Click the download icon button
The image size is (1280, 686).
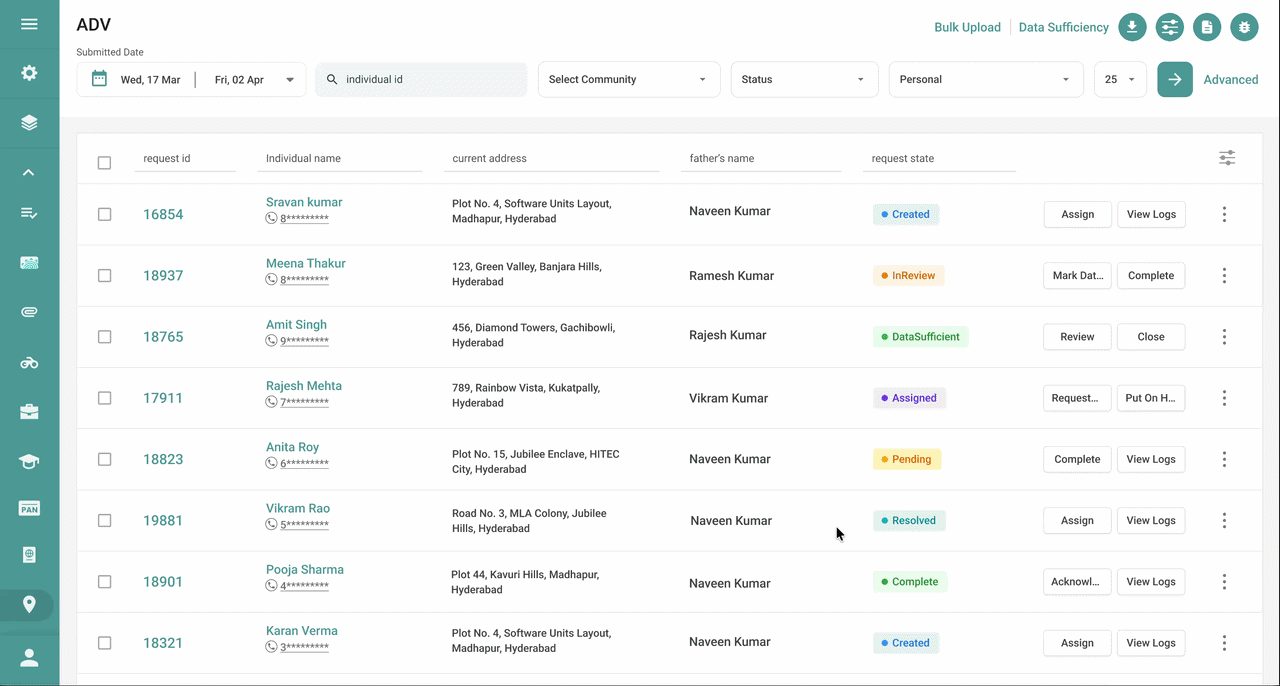[1131, 27]
